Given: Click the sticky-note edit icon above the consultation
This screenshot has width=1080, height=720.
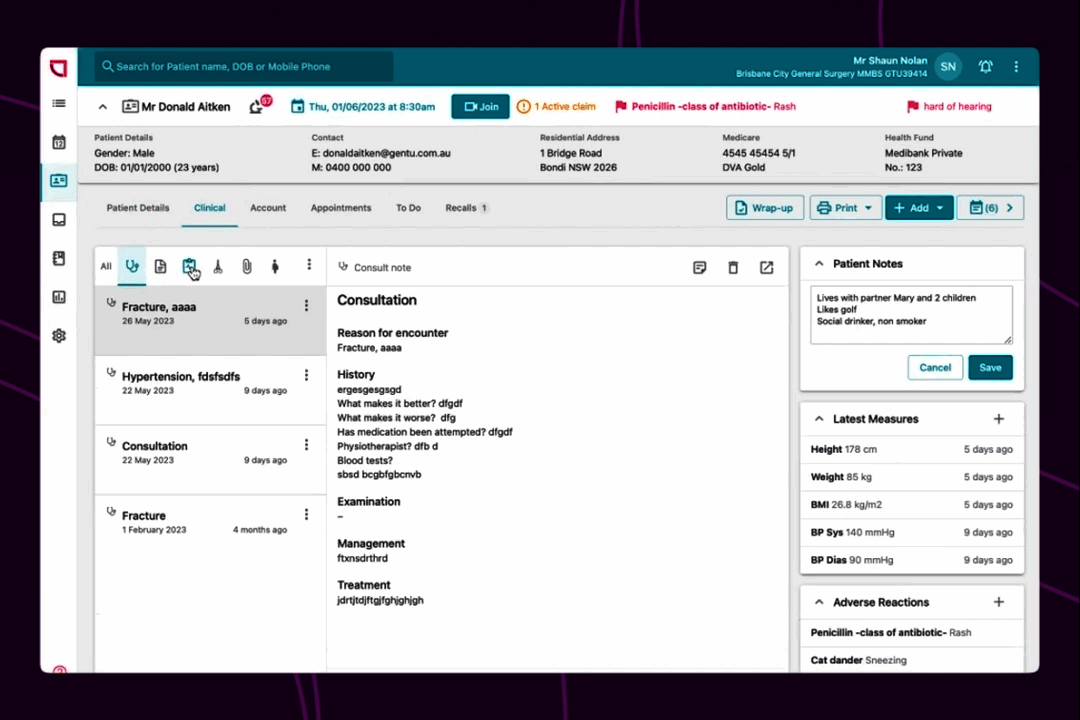Looking at the screenshot, I should [x=699, y=267].
